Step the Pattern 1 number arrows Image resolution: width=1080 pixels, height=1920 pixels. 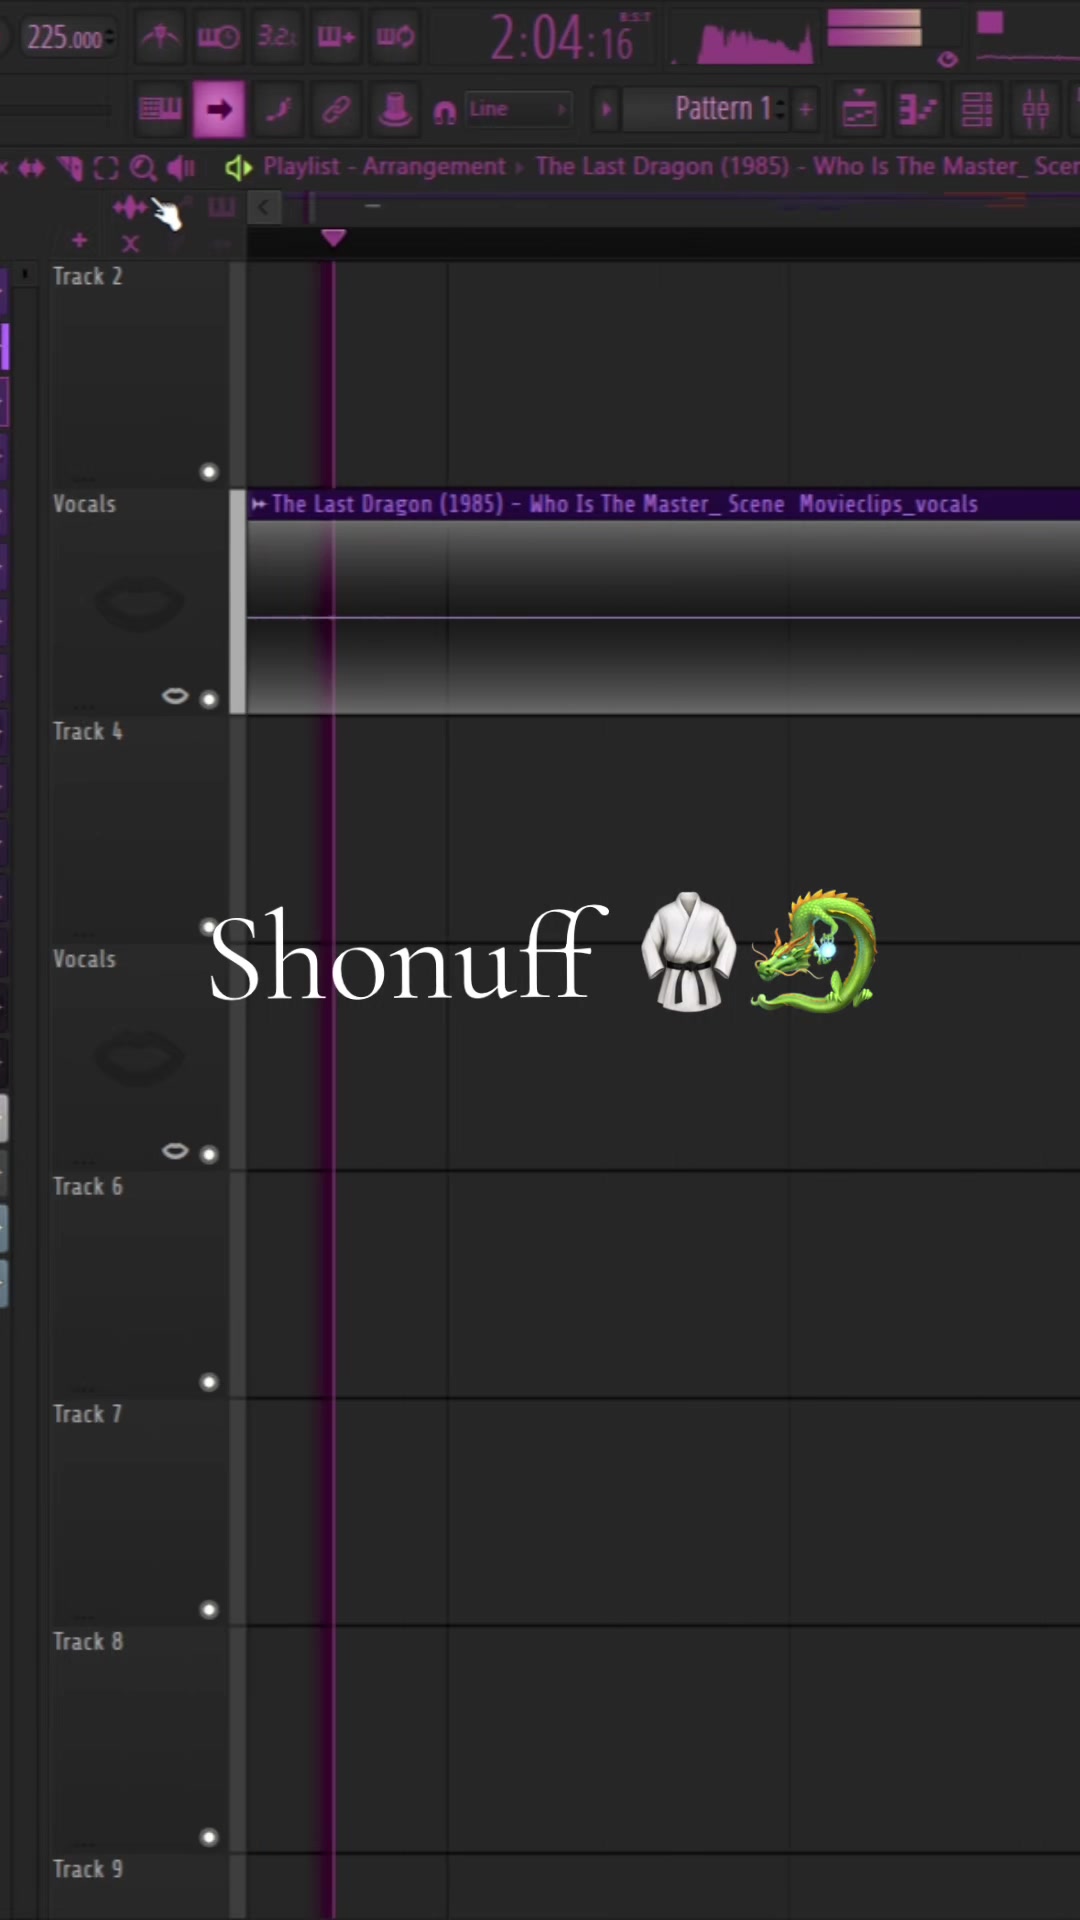[781, 108]
